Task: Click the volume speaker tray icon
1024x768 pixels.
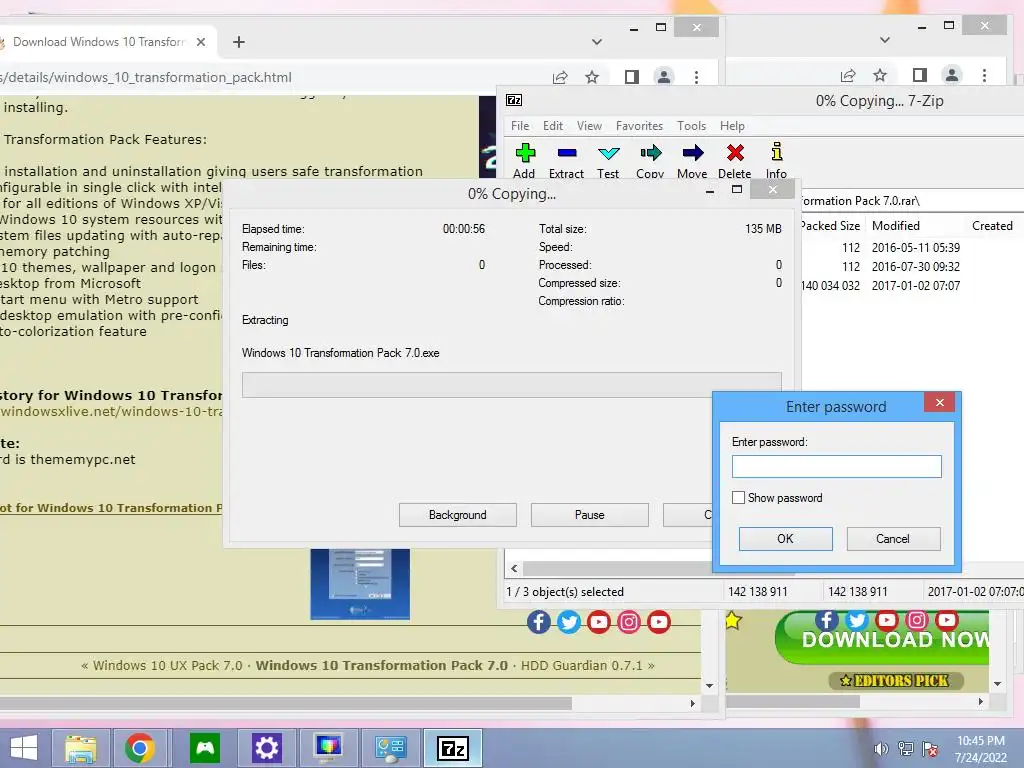Action: (881, 749)
